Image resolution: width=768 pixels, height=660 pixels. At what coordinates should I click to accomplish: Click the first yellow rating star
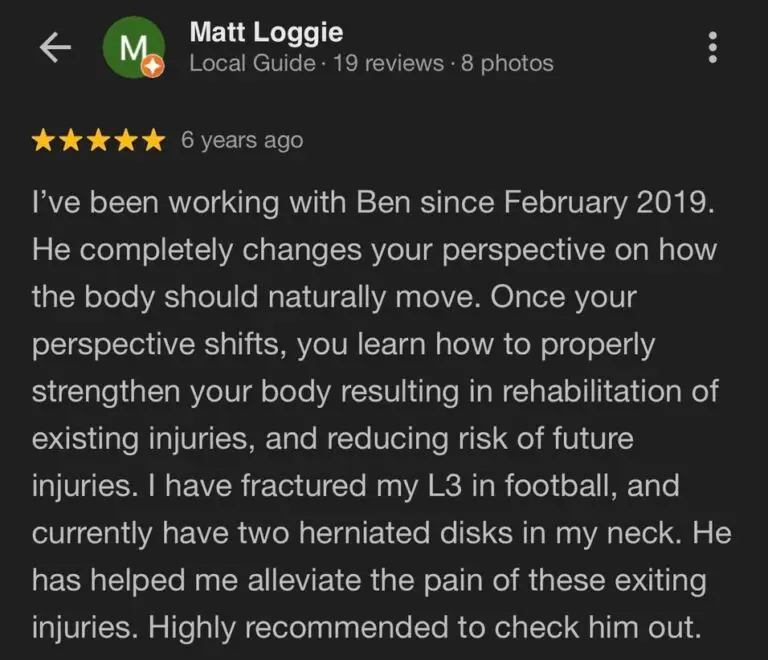pos(45,141)
